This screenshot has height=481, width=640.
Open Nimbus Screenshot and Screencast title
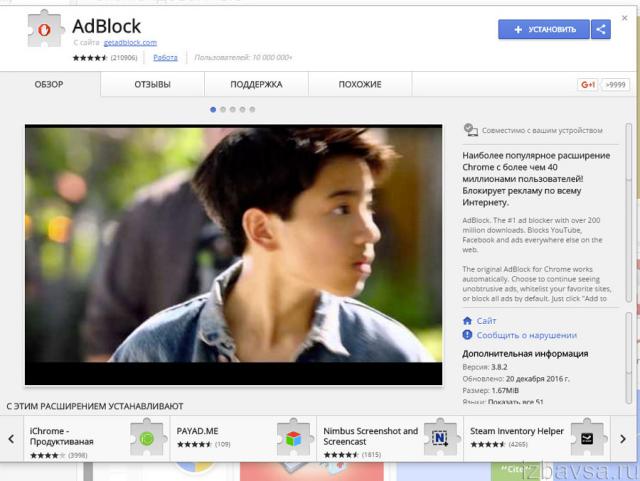(x=371, y=436)
